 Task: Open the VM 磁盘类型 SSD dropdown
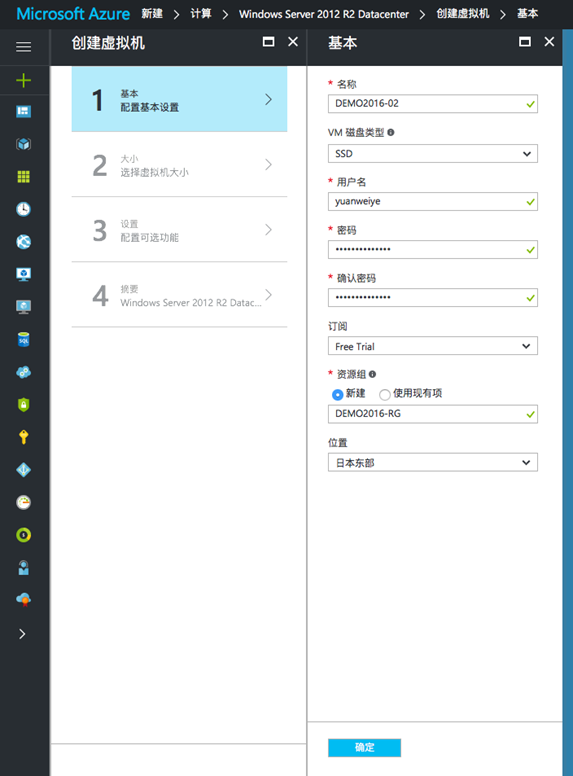coord(432,153)
